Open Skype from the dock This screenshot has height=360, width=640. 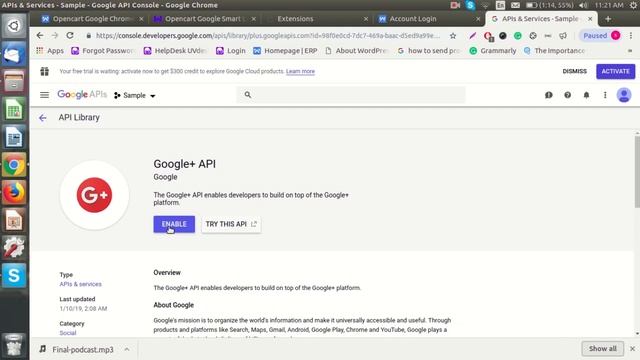tap(14, 276)
